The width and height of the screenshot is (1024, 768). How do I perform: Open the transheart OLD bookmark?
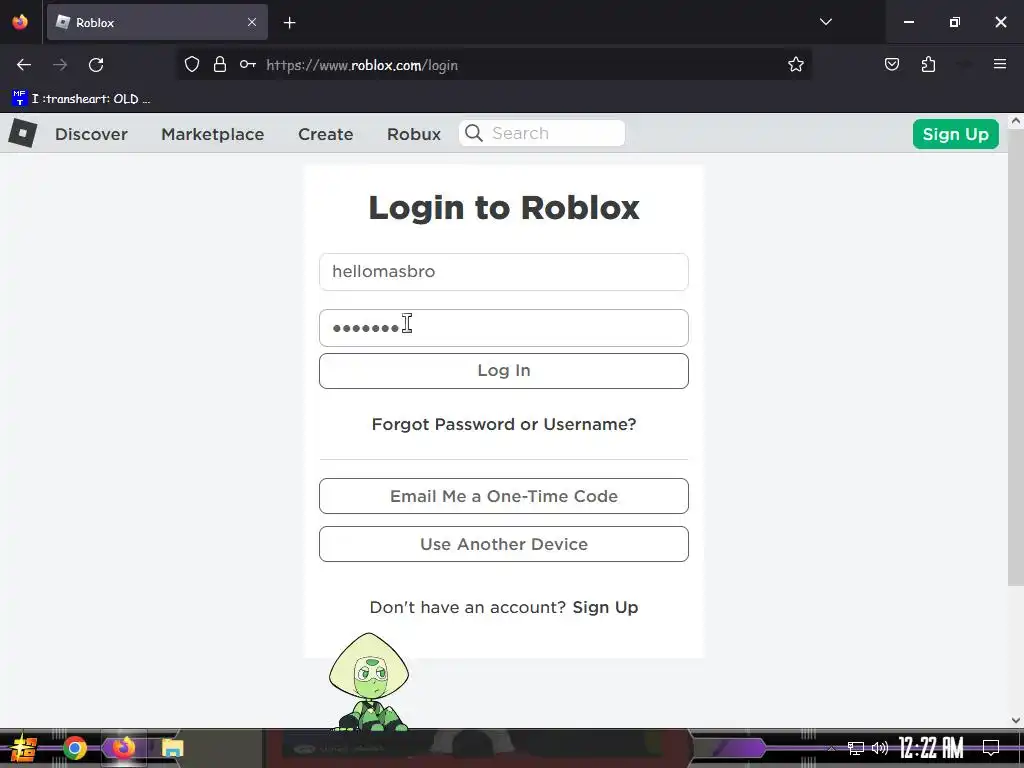[x=81, y=99]
